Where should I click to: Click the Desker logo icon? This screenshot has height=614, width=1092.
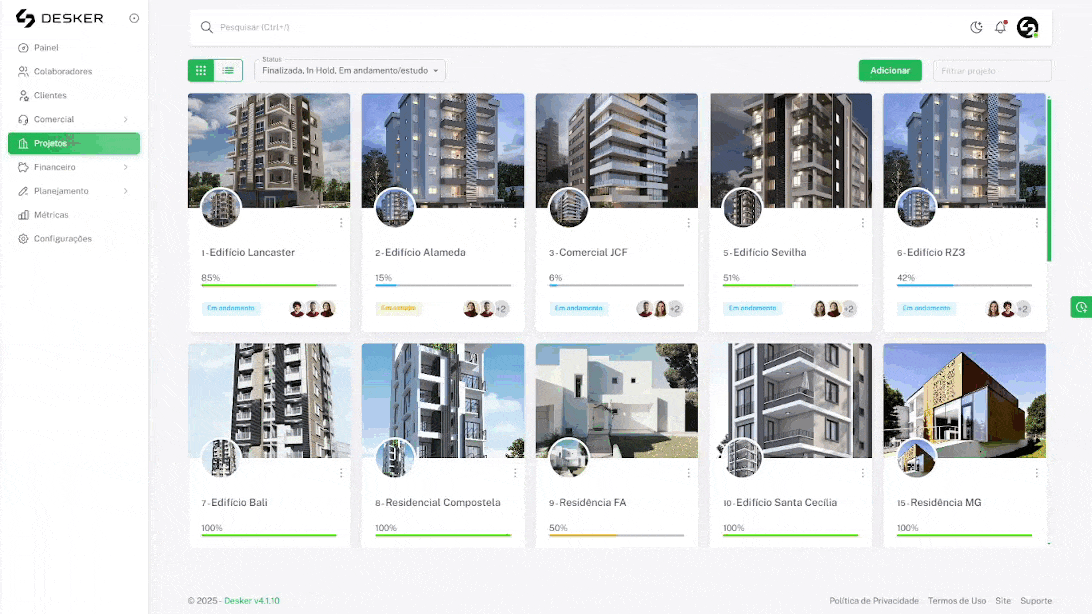[26, 18]
